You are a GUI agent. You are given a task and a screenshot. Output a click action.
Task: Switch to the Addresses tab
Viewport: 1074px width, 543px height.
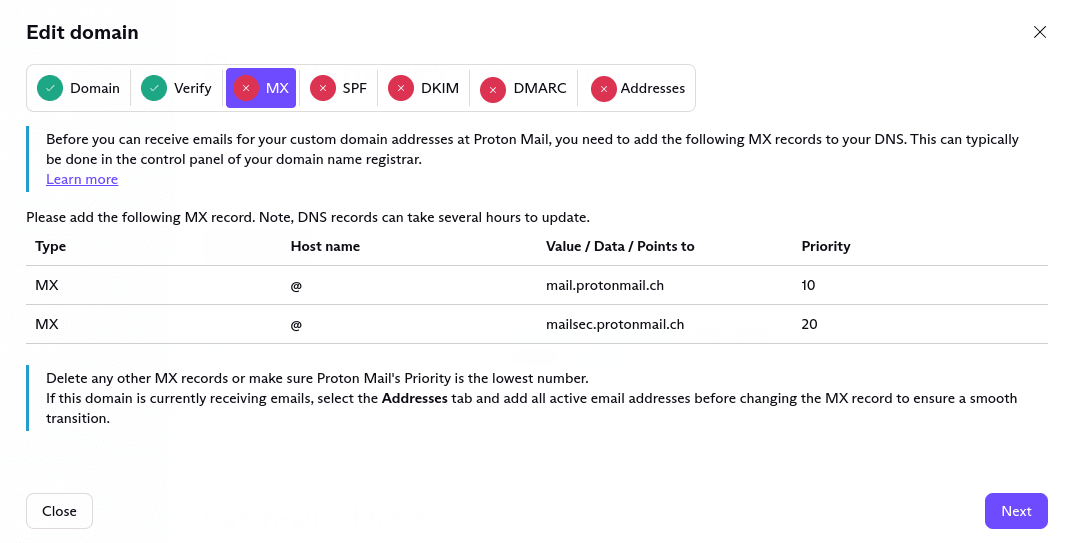tap(638, 88)
